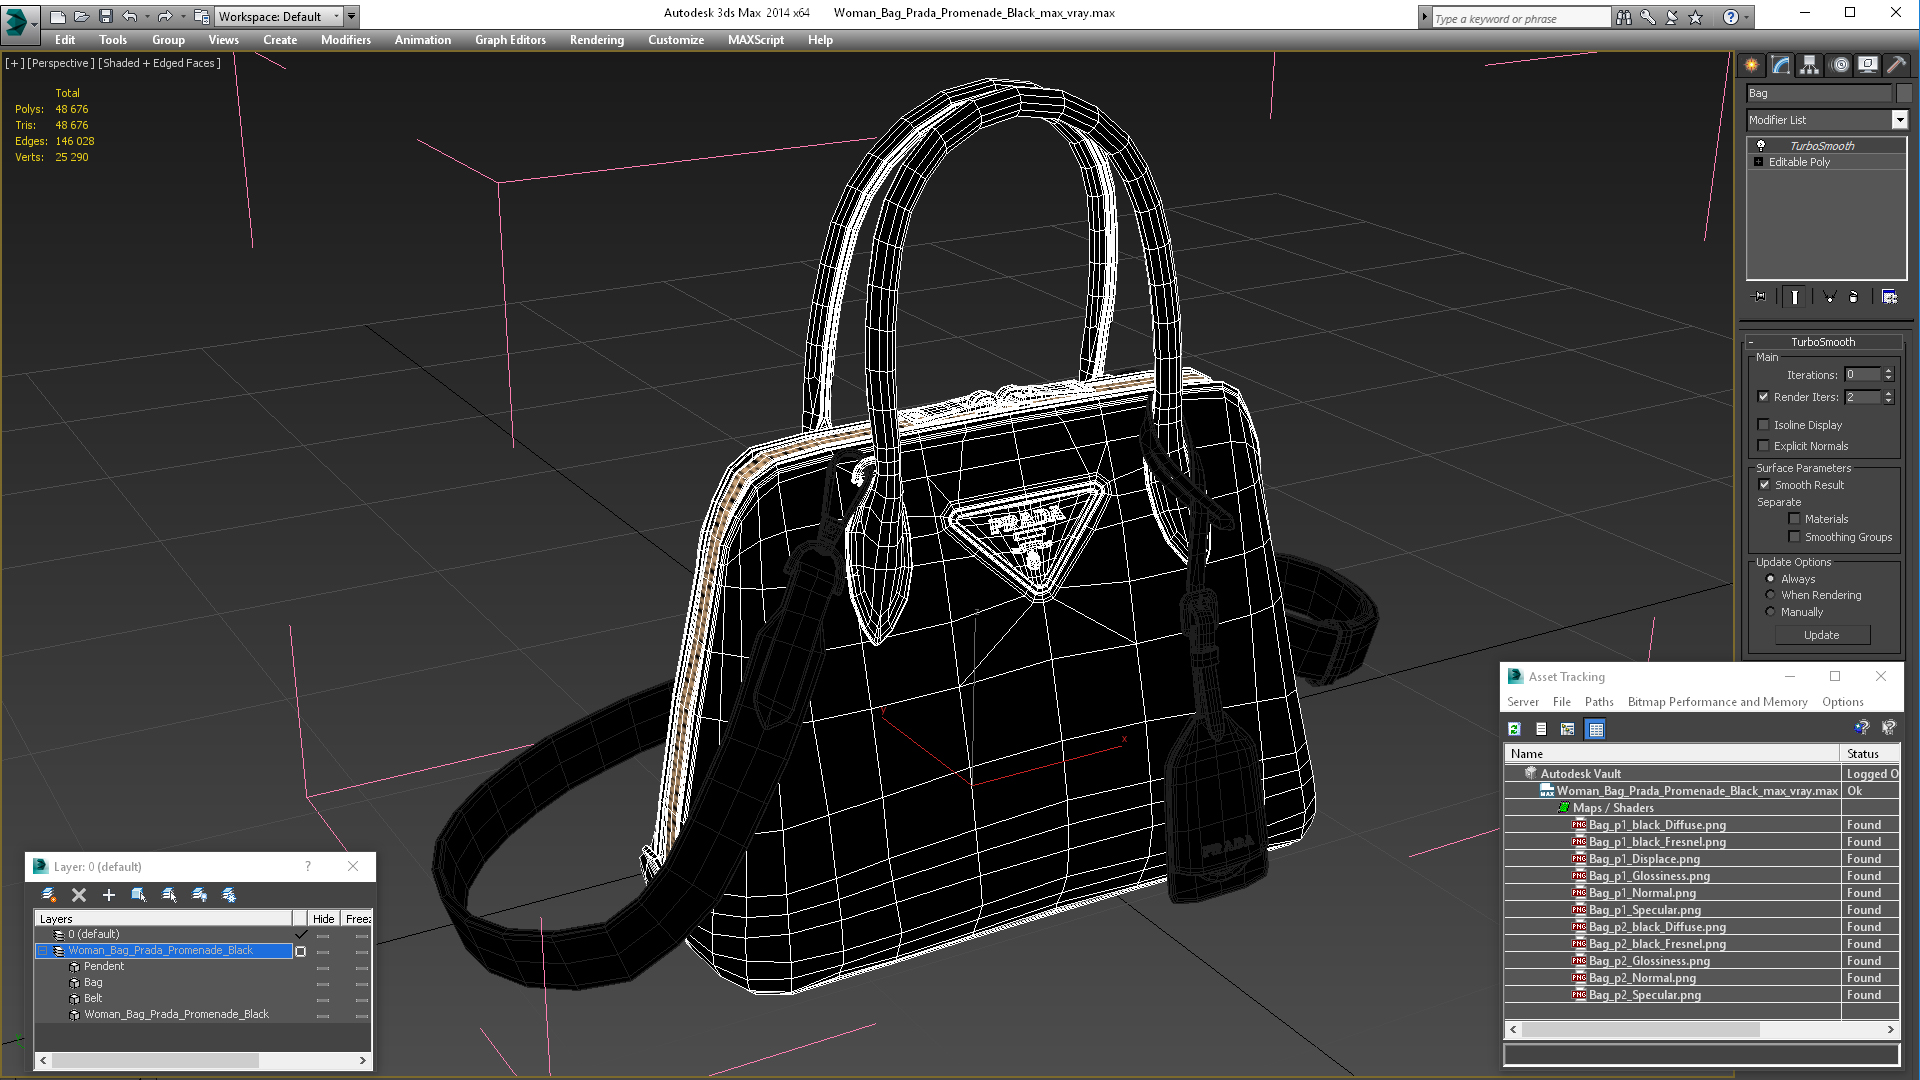Screen dimensions: 1920x1080
Task: Open the Create command panel tab
Action: 1752,65
